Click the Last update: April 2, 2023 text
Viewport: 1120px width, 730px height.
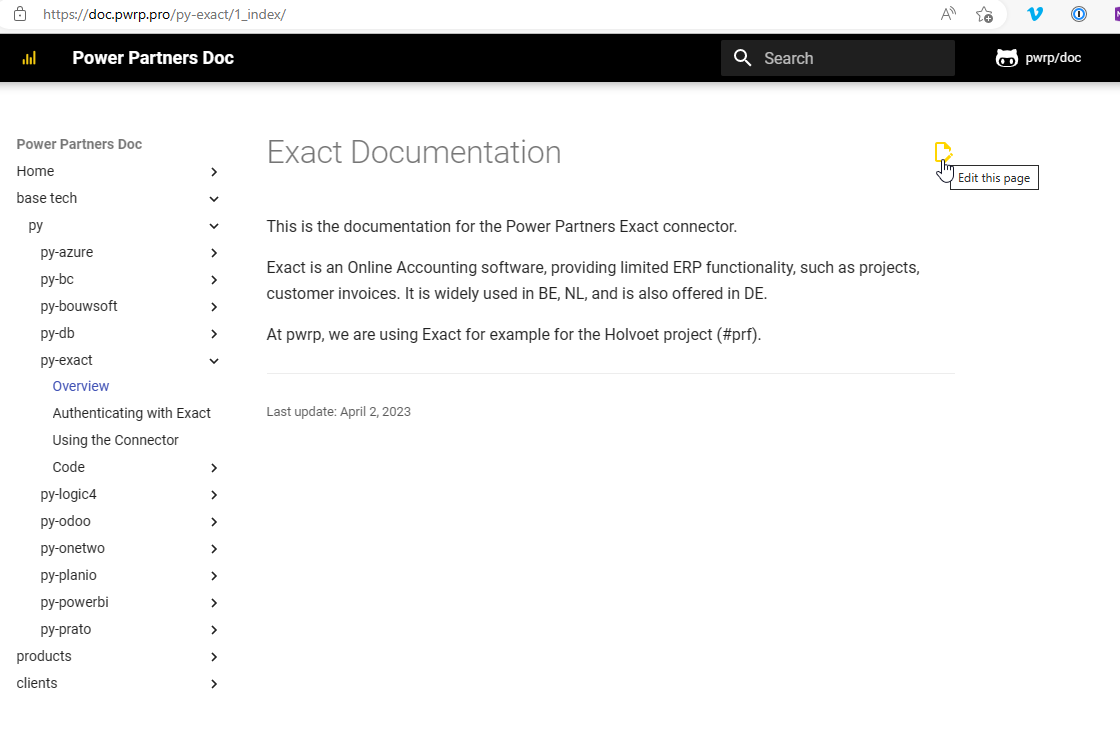click(339, 412)
